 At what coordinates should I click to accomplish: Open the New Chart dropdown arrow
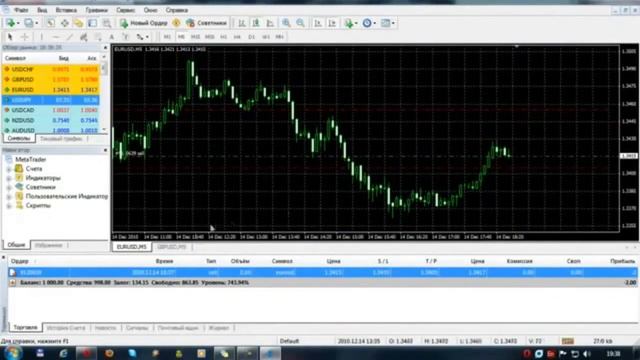click(18, 23)
